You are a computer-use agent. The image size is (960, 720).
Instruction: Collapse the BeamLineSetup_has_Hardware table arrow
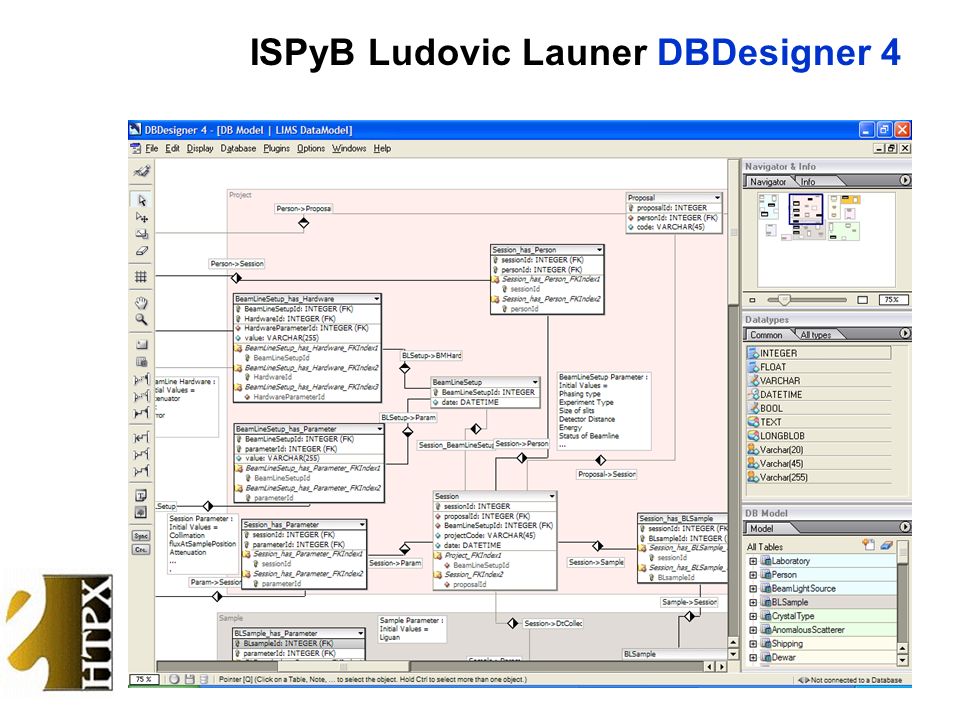[x=377, y=299]
